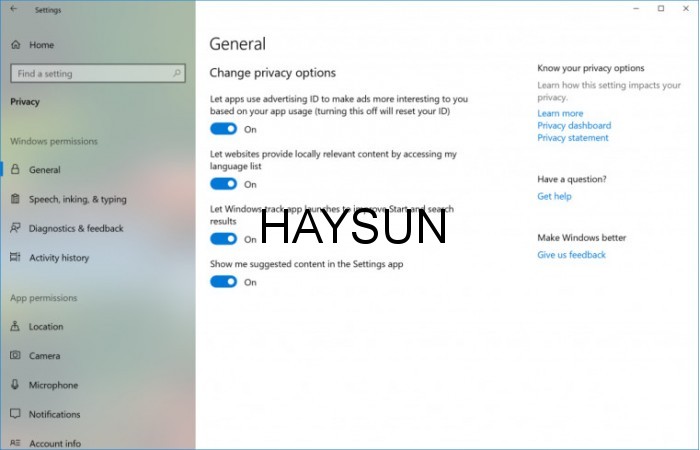The height and width of the screenshot is (450, 700).
Task: Select Account info in the sidebar
Action: pyautogui.click(x=55, y=443)
